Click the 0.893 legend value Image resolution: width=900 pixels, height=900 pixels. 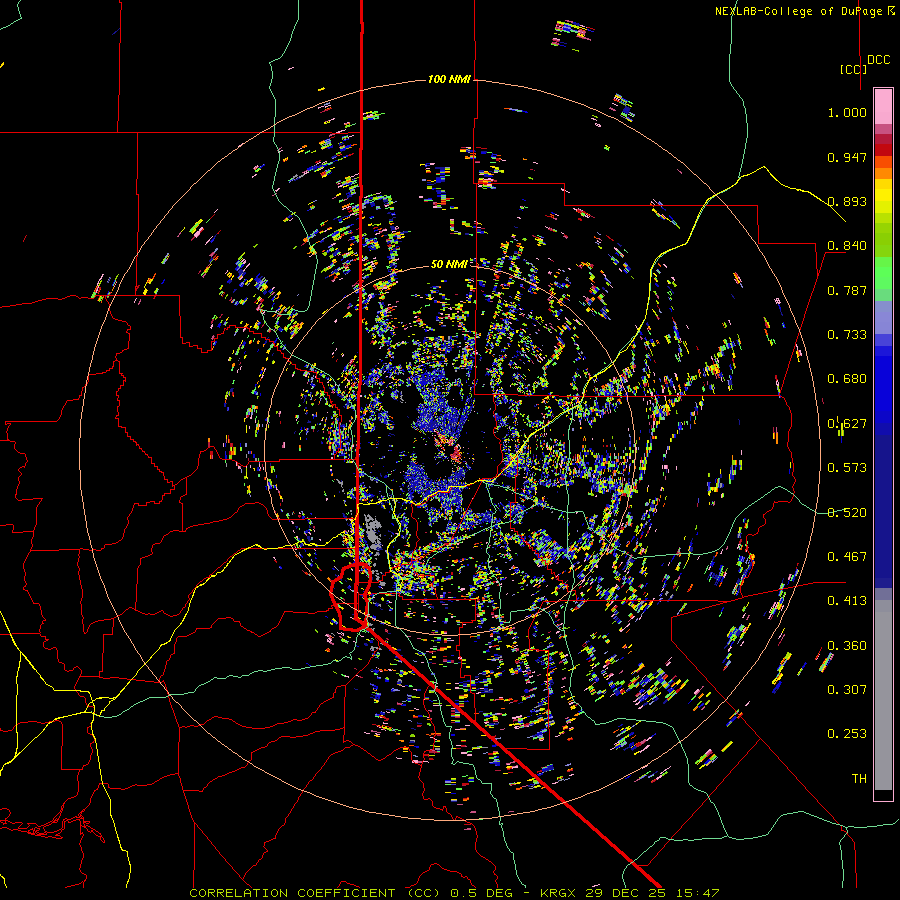point(847,201)
